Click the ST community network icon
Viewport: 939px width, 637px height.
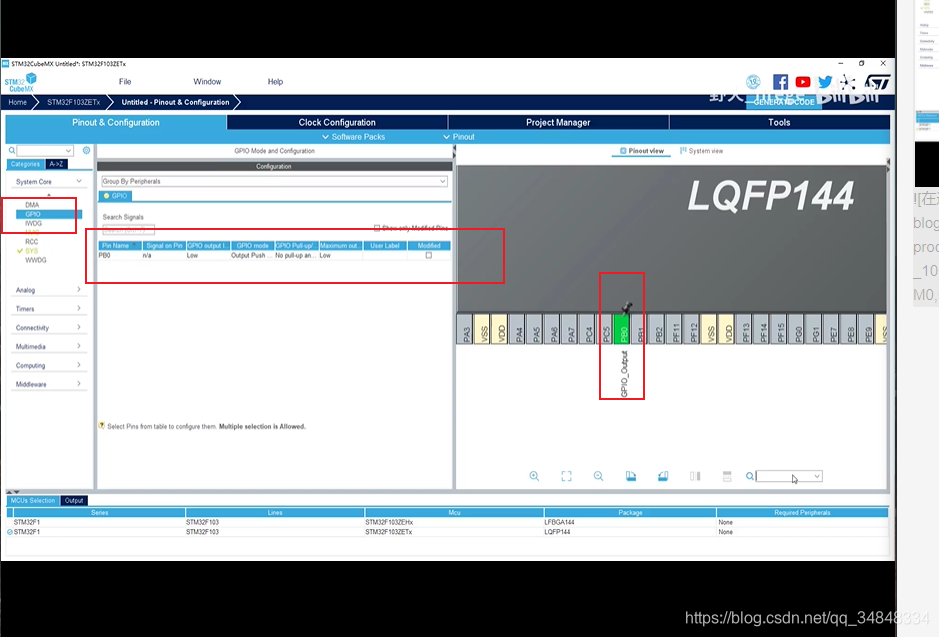point(847,82)
